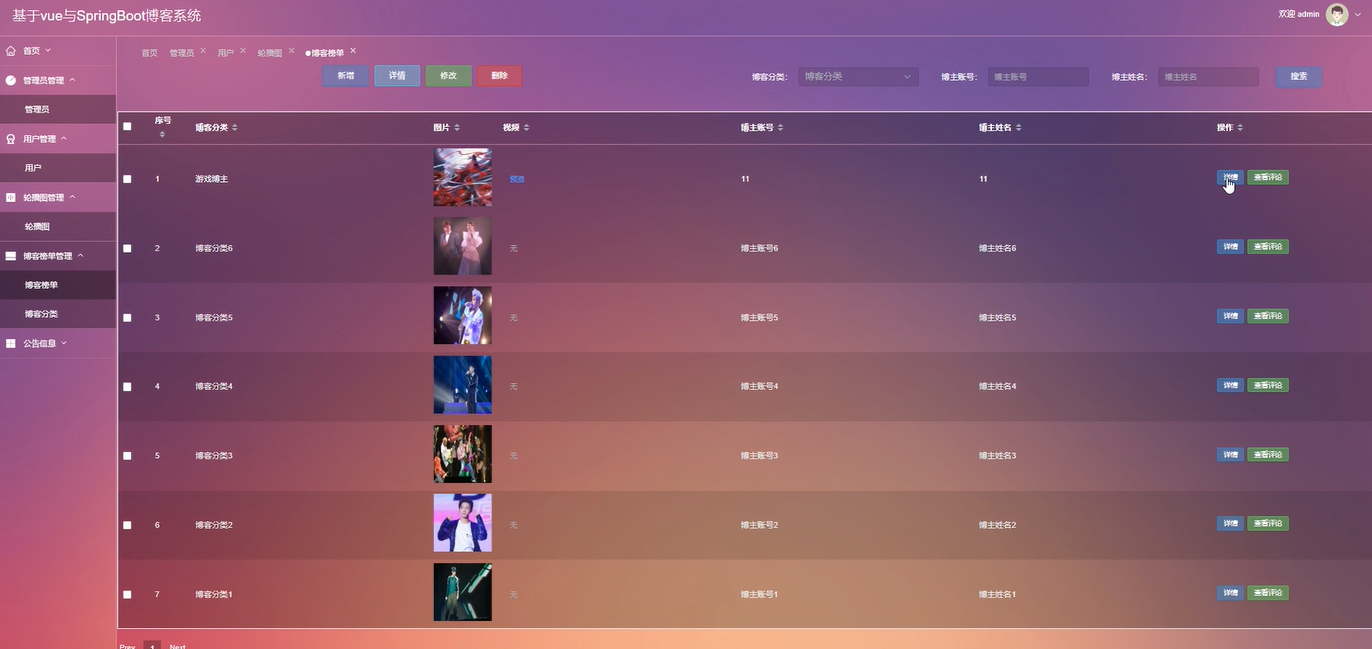Open the admin avatar at top right
Viewport: 1372px width, 649px height.
(x=1337, y=14)
